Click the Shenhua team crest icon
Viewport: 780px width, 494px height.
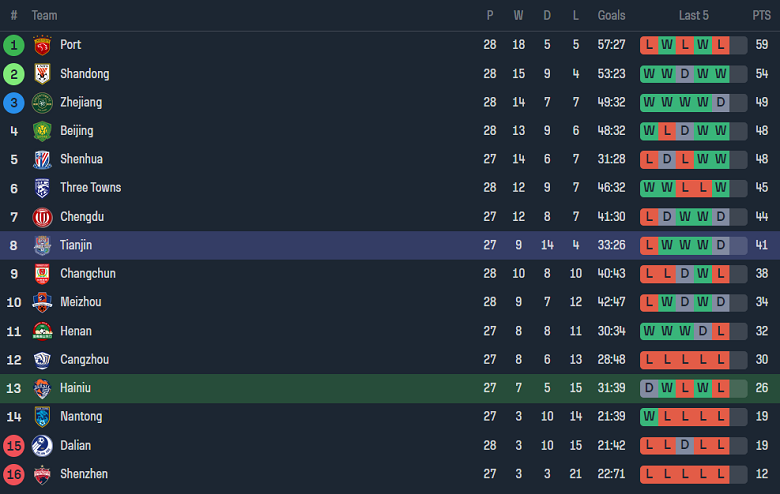pos(42,159)
